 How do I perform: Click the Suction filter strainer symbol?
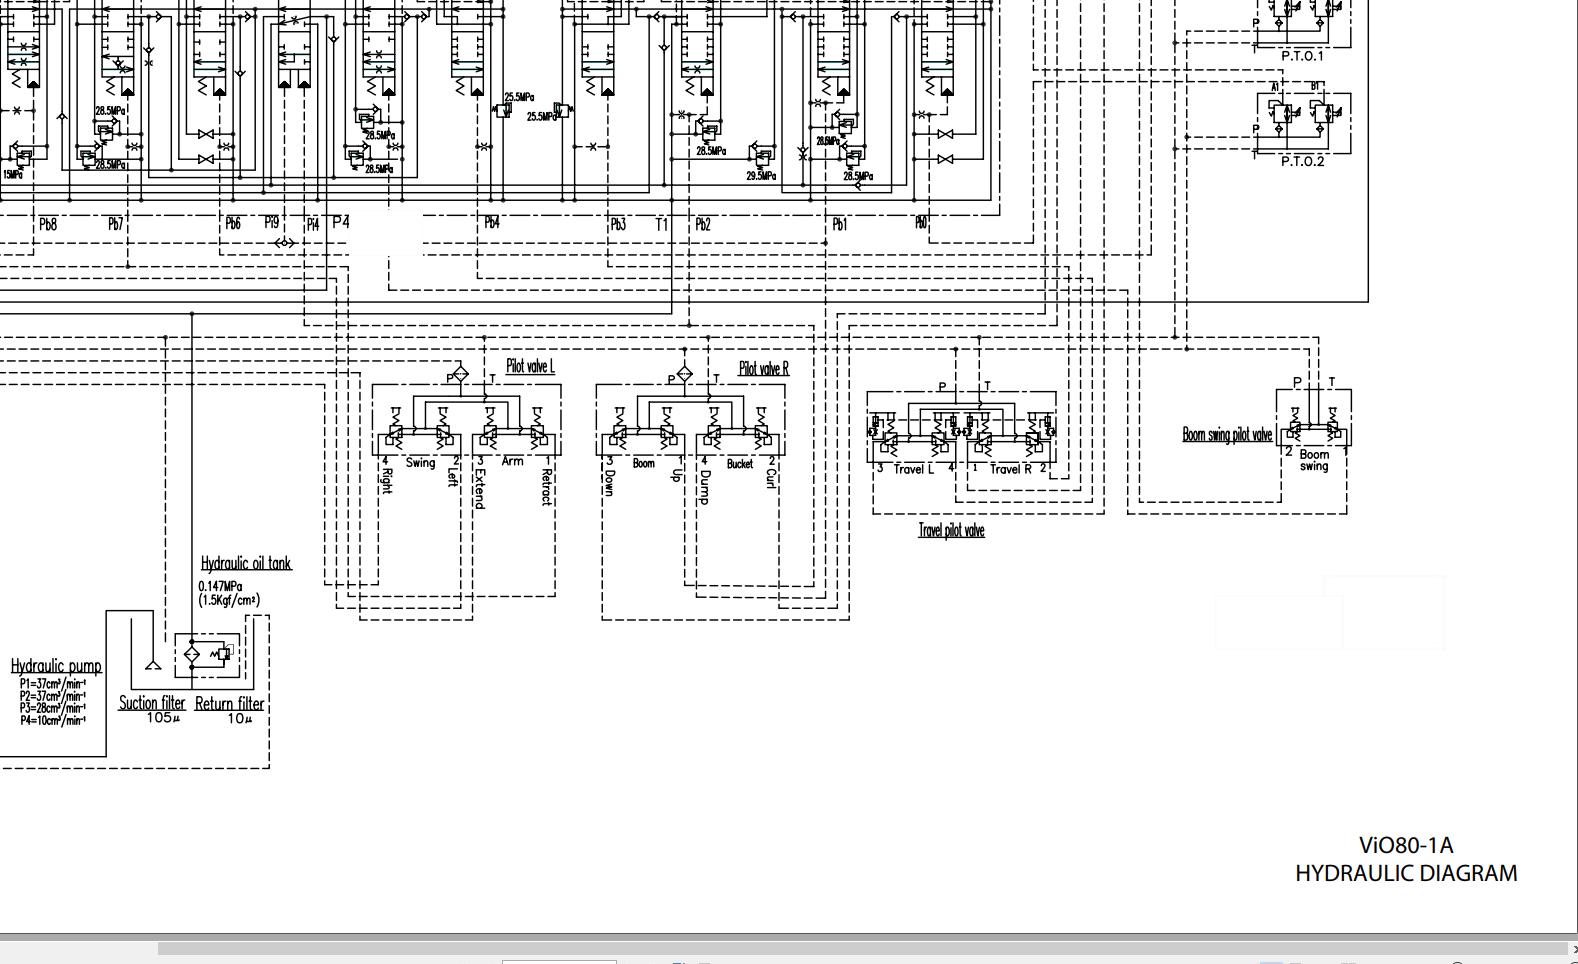coord(152,664)
